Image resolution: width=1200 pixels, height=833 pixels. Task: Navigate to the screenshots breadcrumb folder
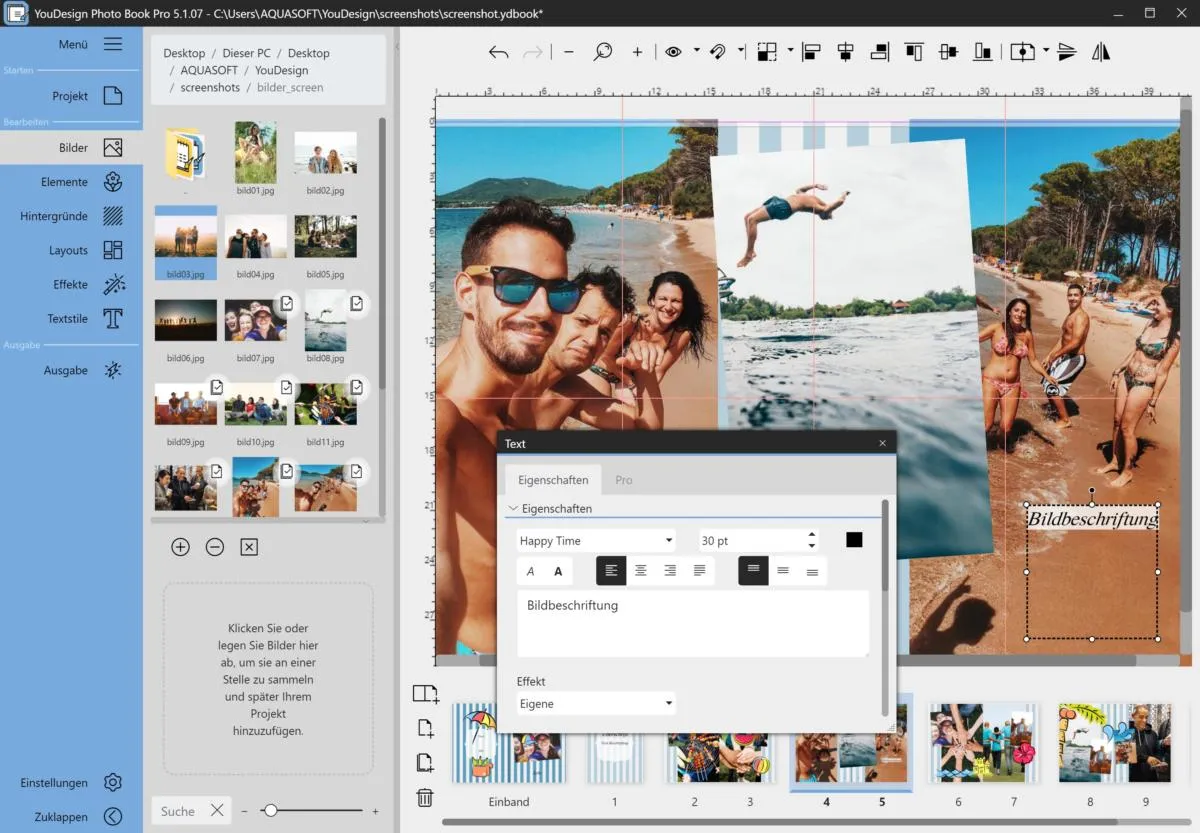210,88
